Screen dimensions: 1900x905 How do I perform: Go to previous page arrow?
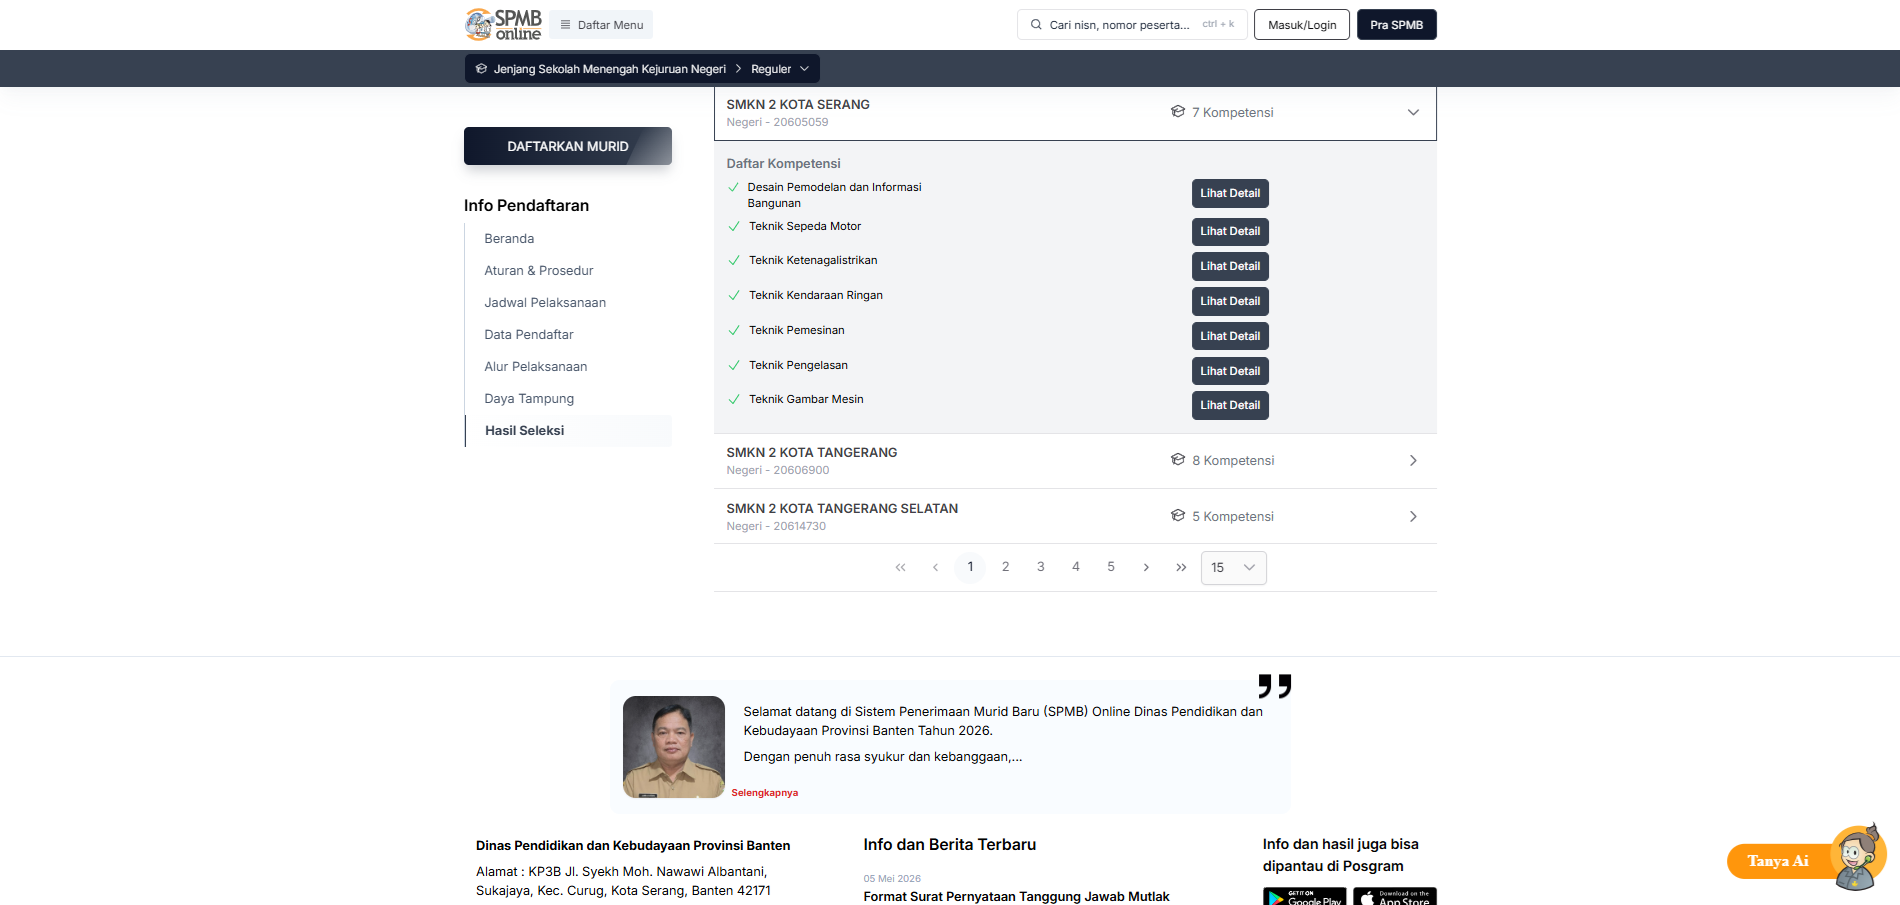935,567
